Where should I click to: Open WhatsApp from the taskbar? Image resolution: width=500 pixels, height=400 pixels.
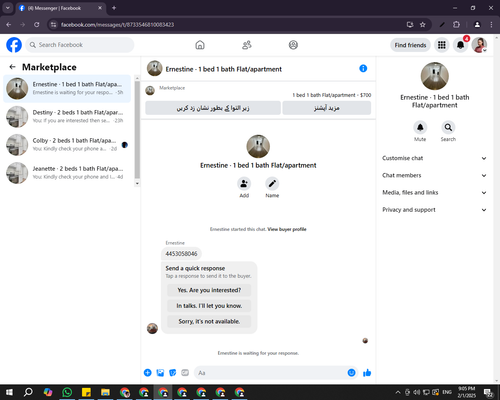pyautogui.click(x=67, y=392)
